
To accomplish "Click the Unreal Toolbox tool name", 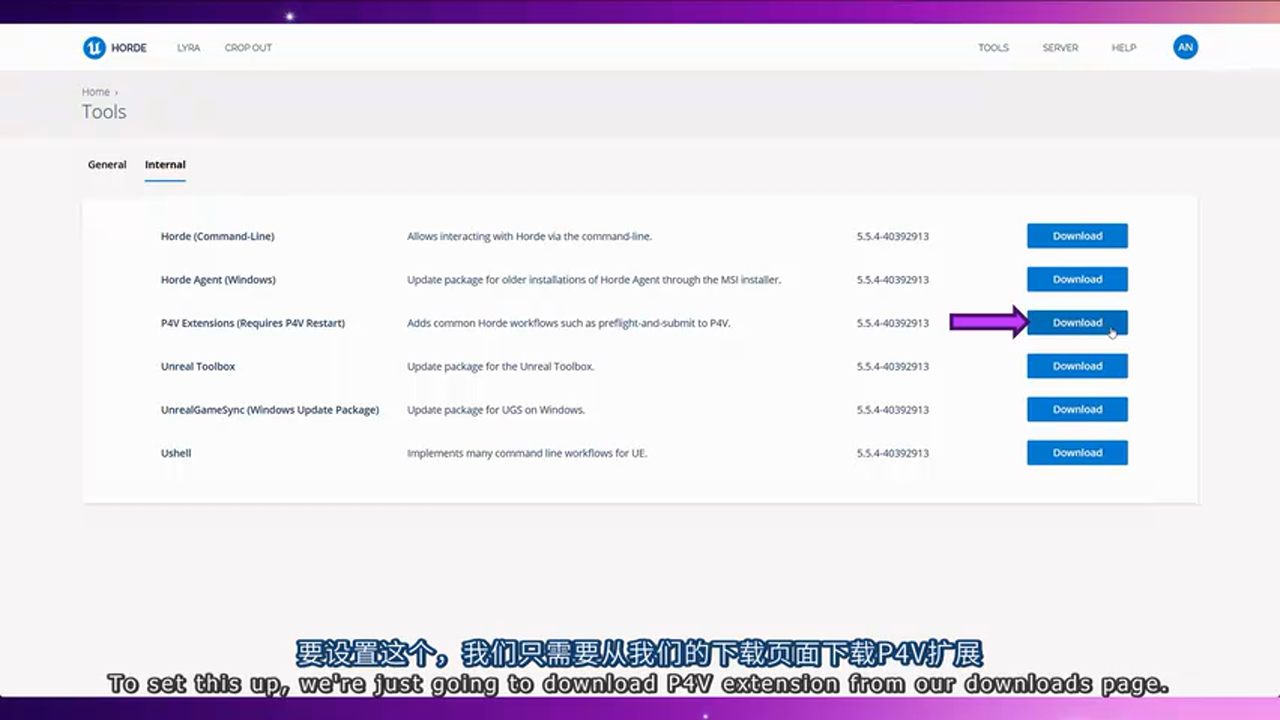I will [198, 367].
